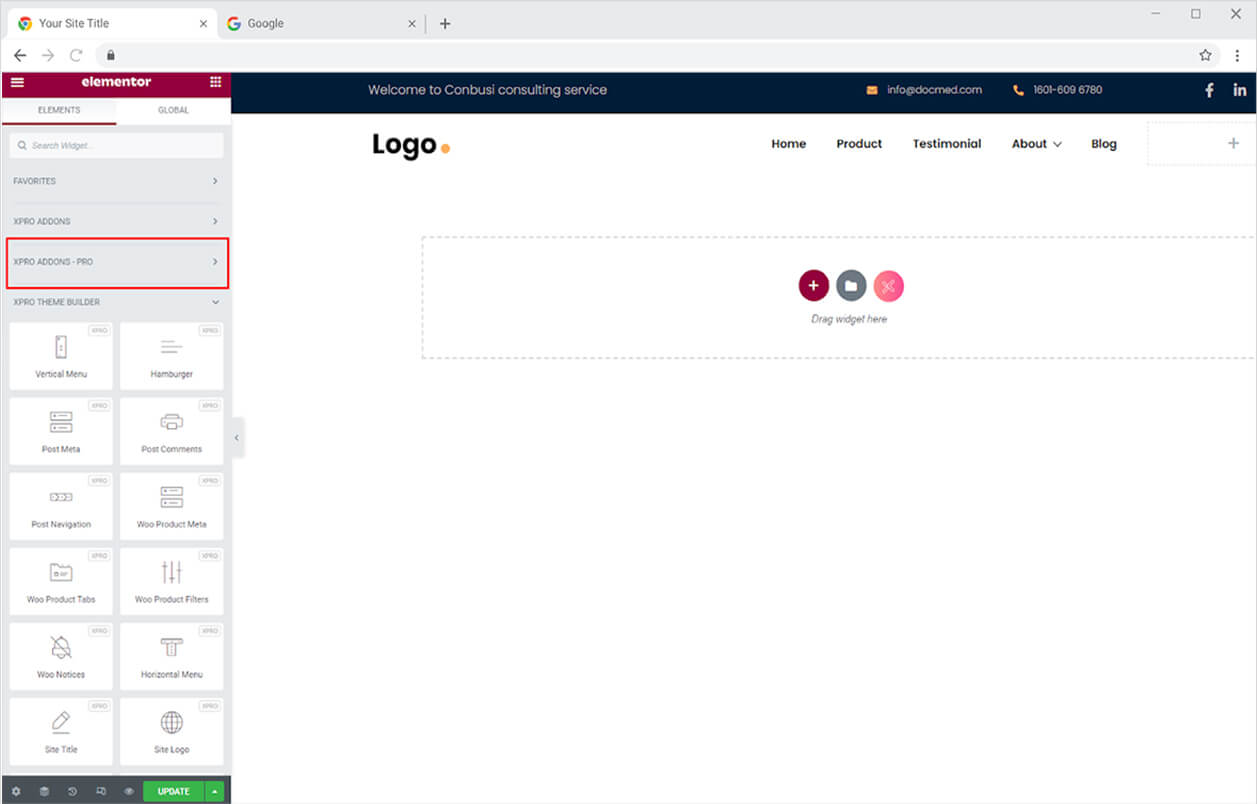Open the settings gear in bottom toolbar
The width and height of the screenshot is (1257, 804).
16,791
